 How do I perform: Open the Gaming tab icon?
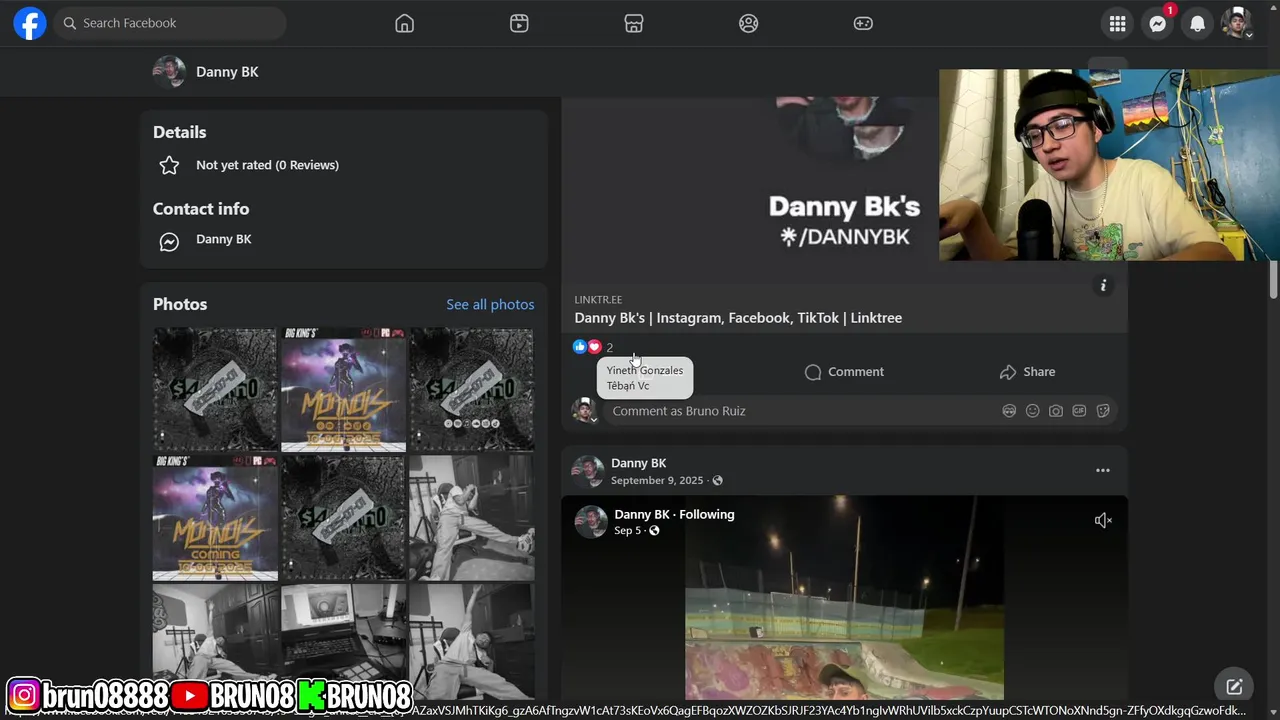click(863, 23)
